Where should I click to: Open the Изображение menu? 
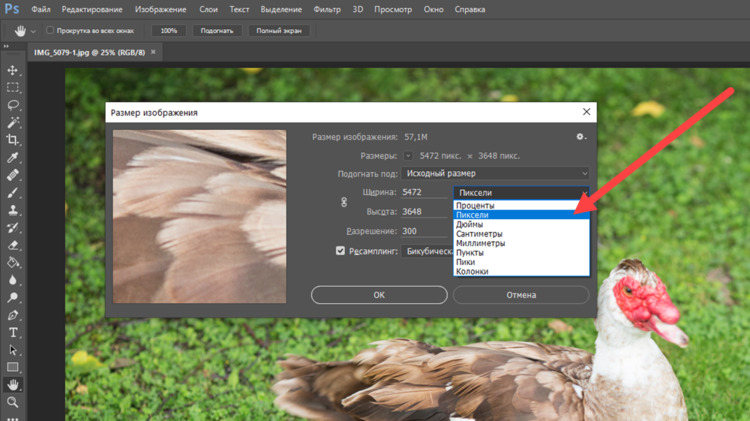coord(160,9)
